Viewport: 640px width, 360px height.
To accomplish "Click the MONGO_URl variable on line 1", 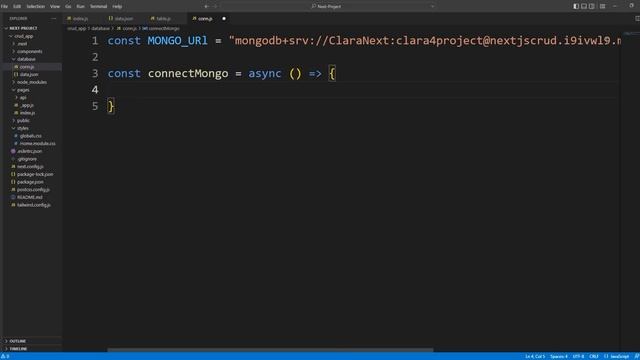I will (x=178, y=41).
